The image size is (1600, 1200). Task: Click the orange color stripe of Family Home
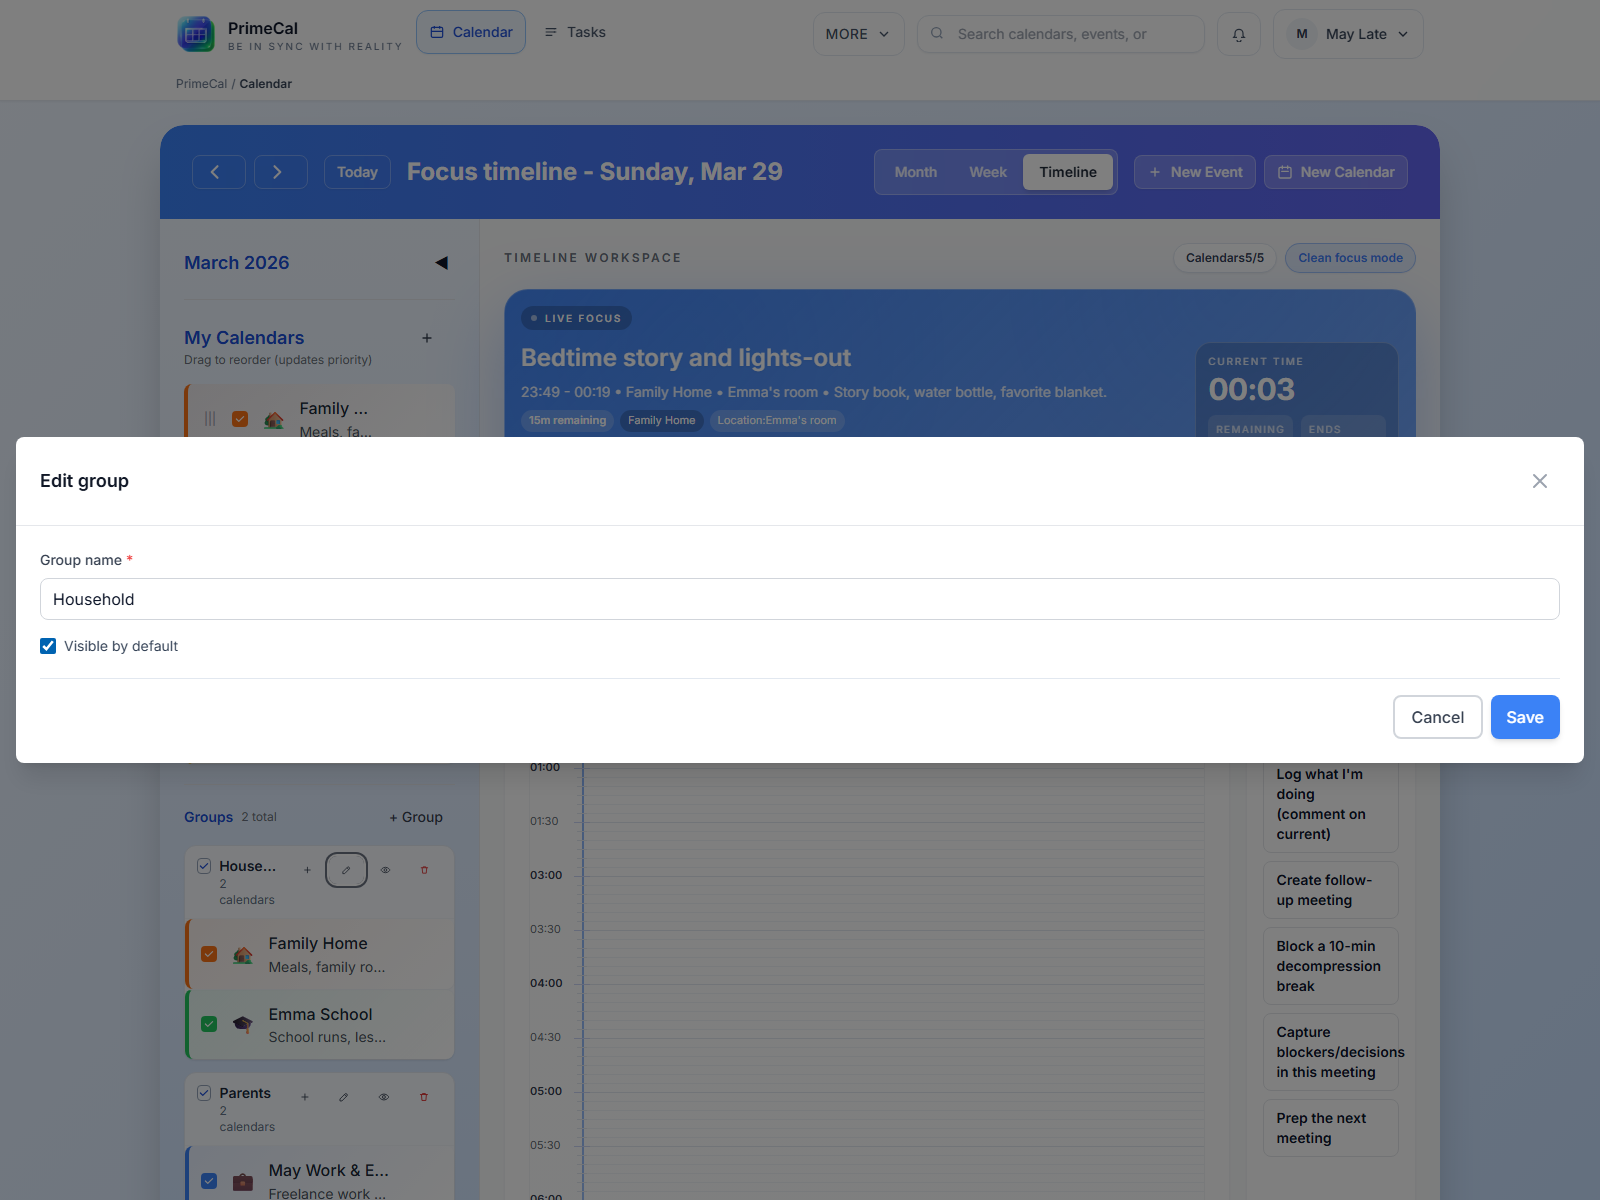click(190, 954)
